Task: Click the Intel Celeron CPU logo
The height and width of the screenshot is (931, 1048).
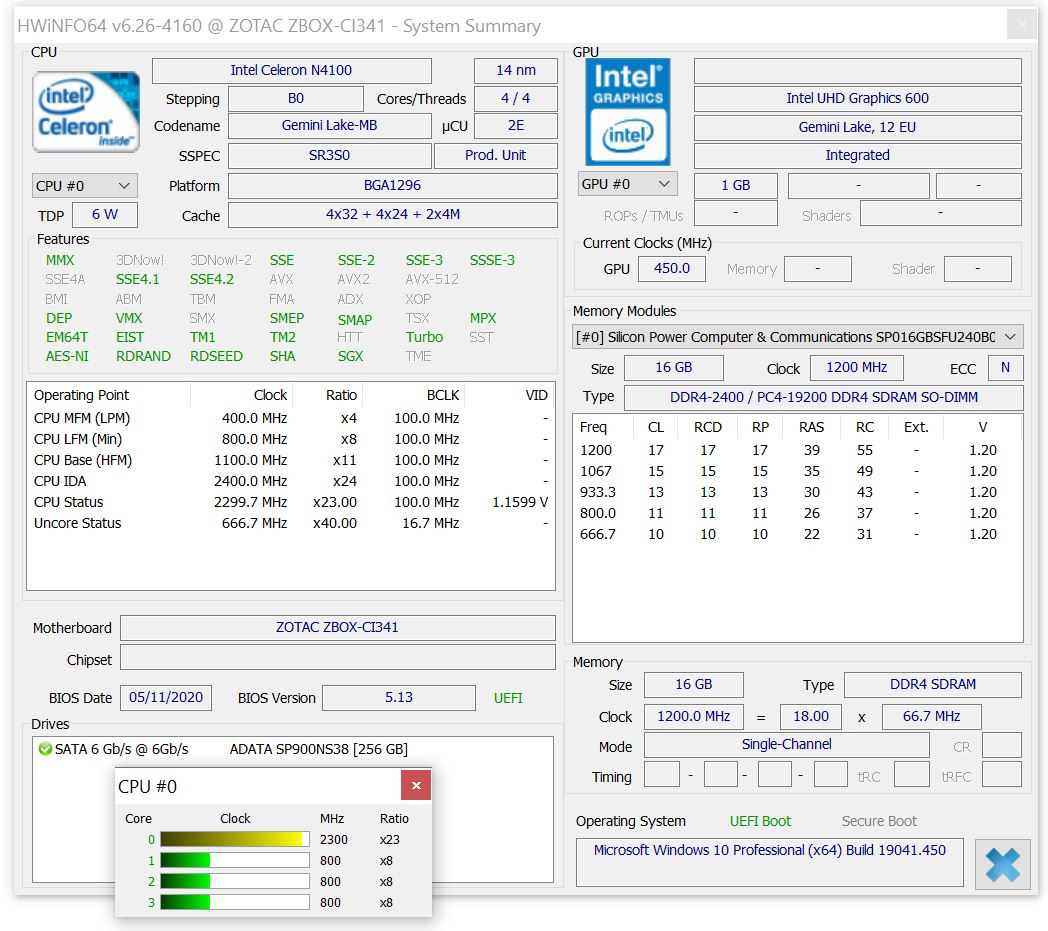Action: click(x=86, y=112)
